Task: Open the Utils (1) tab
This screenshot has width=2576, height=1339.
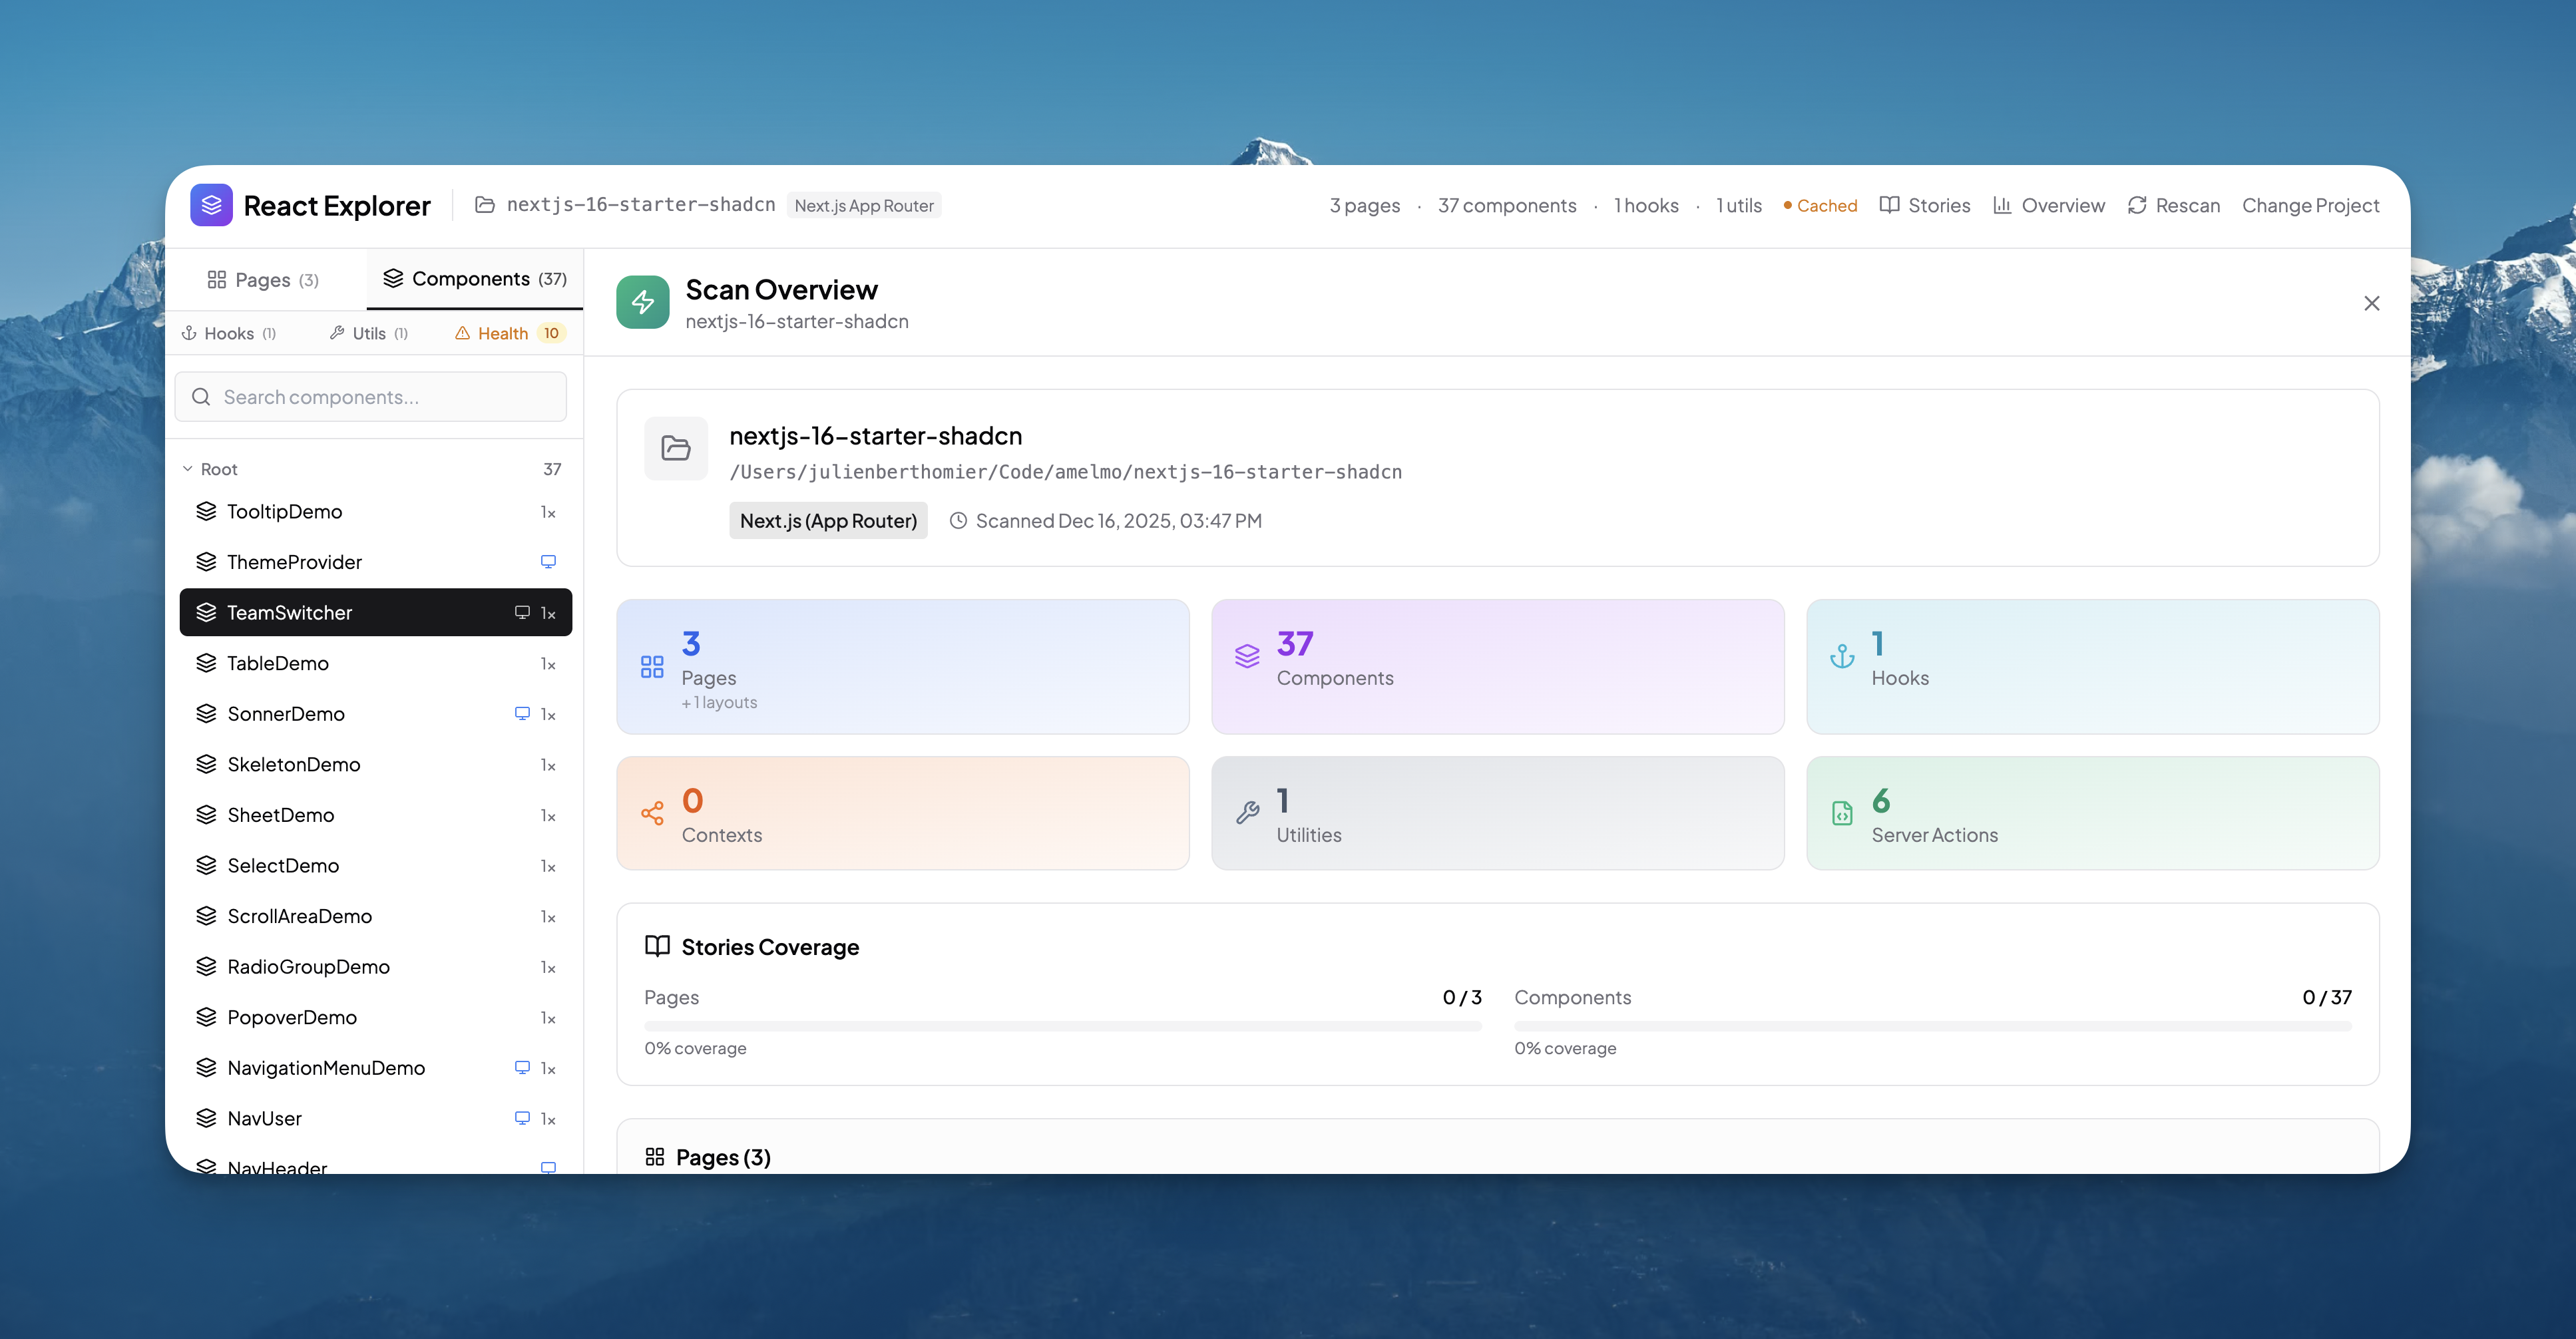Action: pos(369,333)
